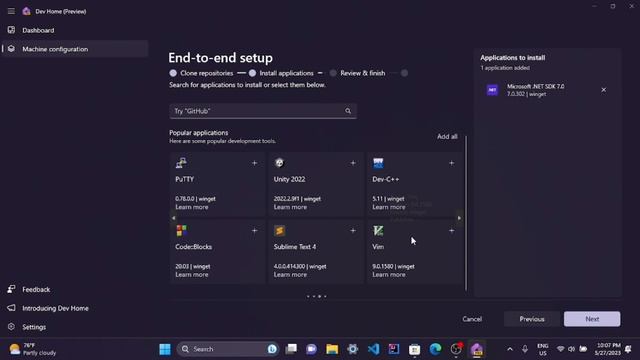Add Unity 2022 to install list
The image size is (640, 360).
[353, 163]
